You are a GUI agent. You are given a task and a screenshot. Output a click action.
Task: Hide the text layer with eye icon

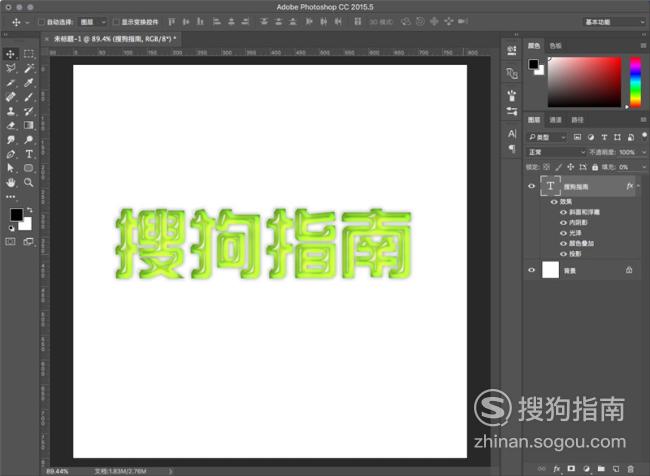tap(531, 186)
